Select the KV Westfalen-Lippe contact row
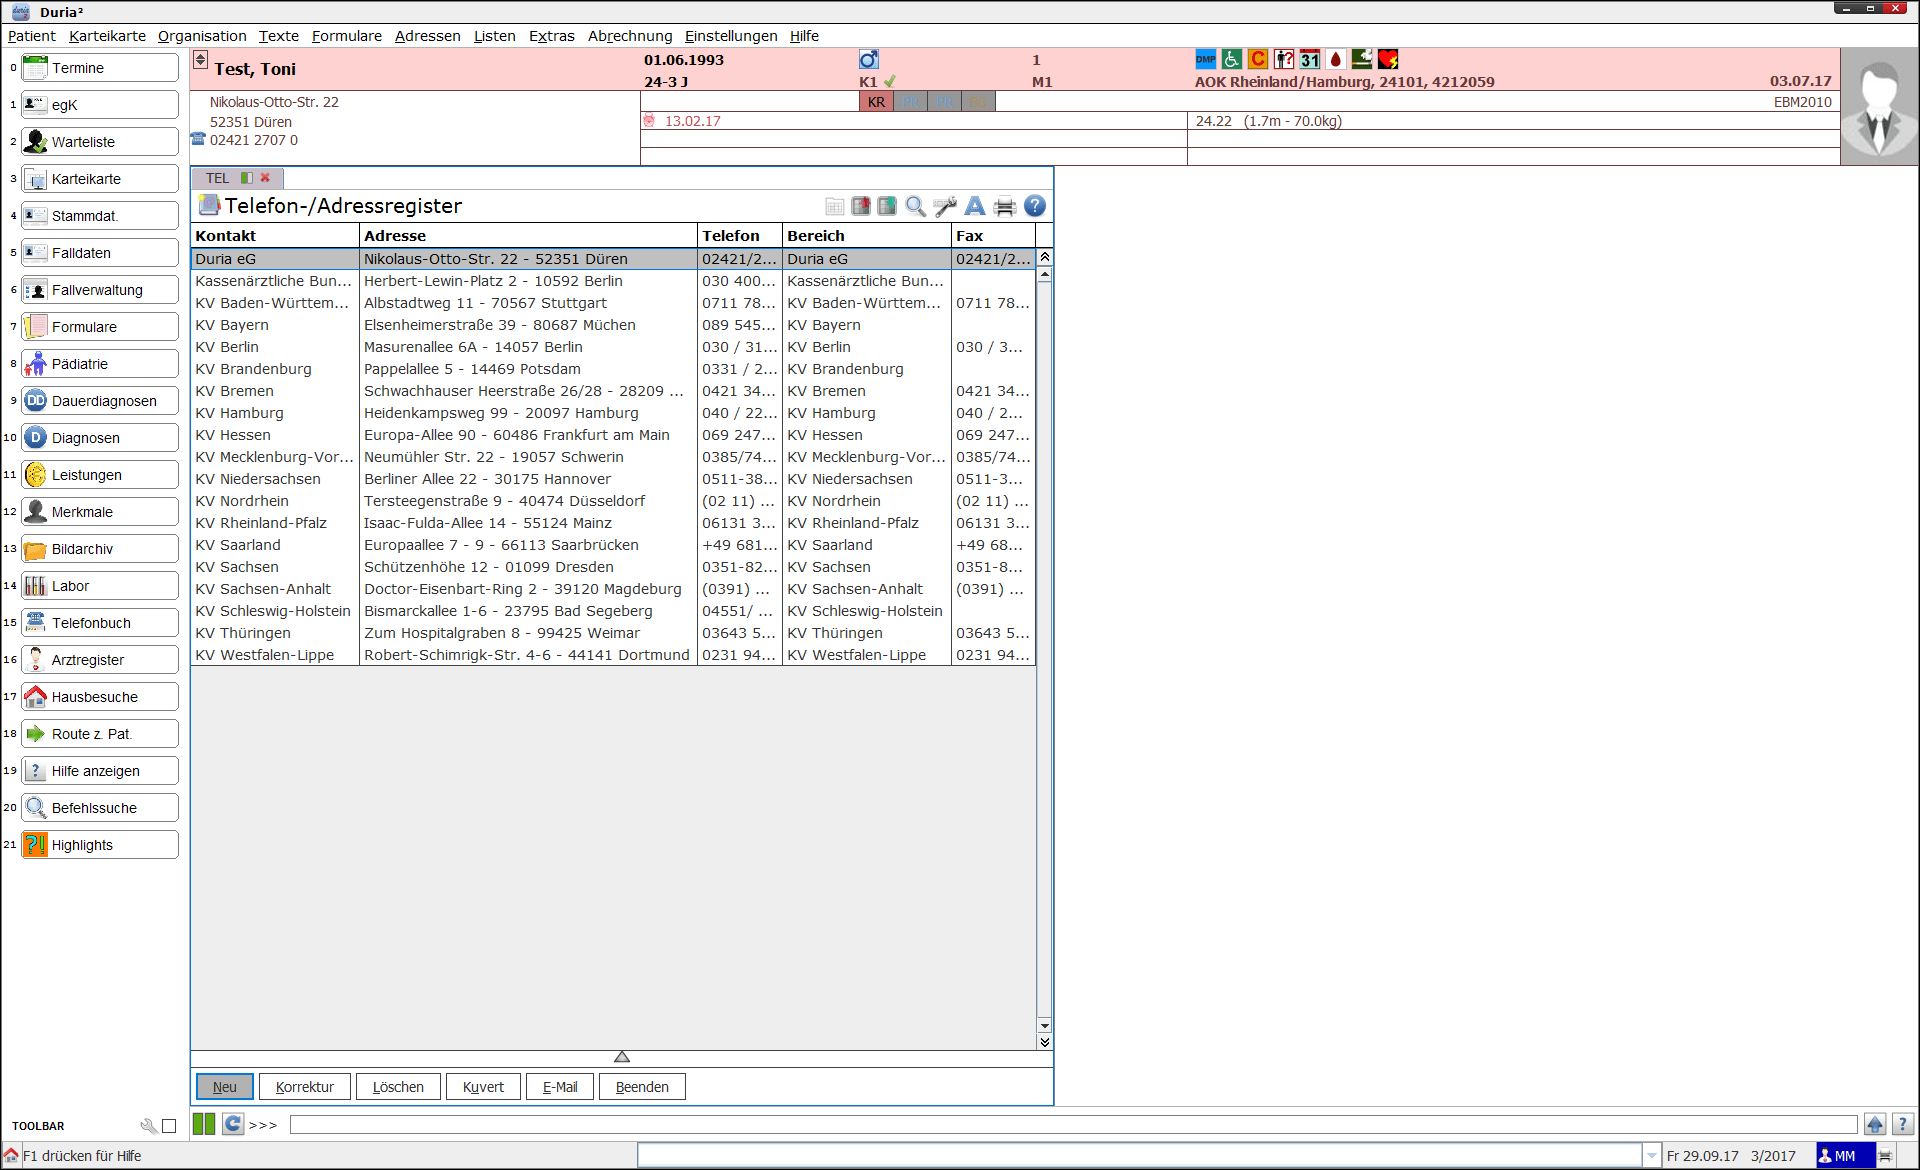Image resolution: width=1920 pixels, height=1170 pixels. 613,655
